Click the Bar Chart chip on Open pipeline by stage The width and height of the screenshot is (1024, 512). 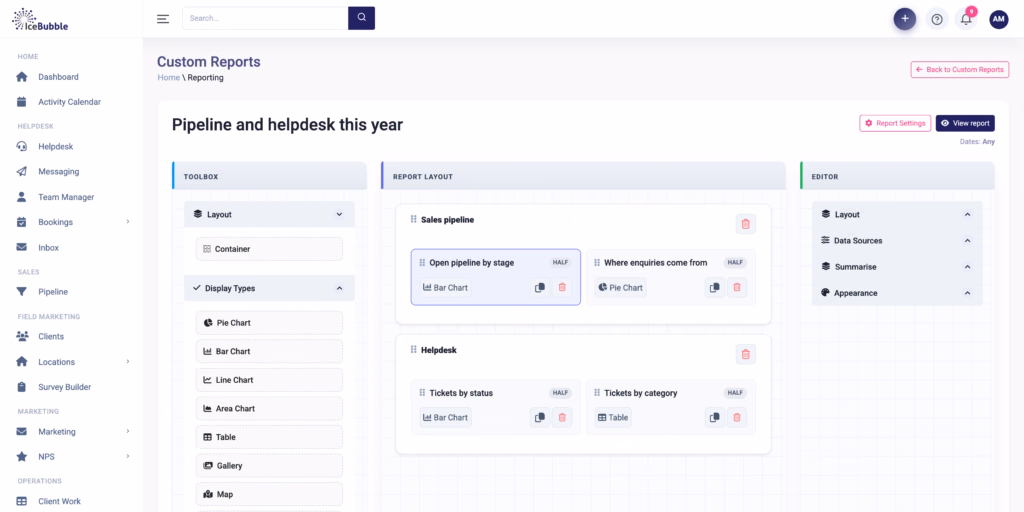(x=445, y=287)
